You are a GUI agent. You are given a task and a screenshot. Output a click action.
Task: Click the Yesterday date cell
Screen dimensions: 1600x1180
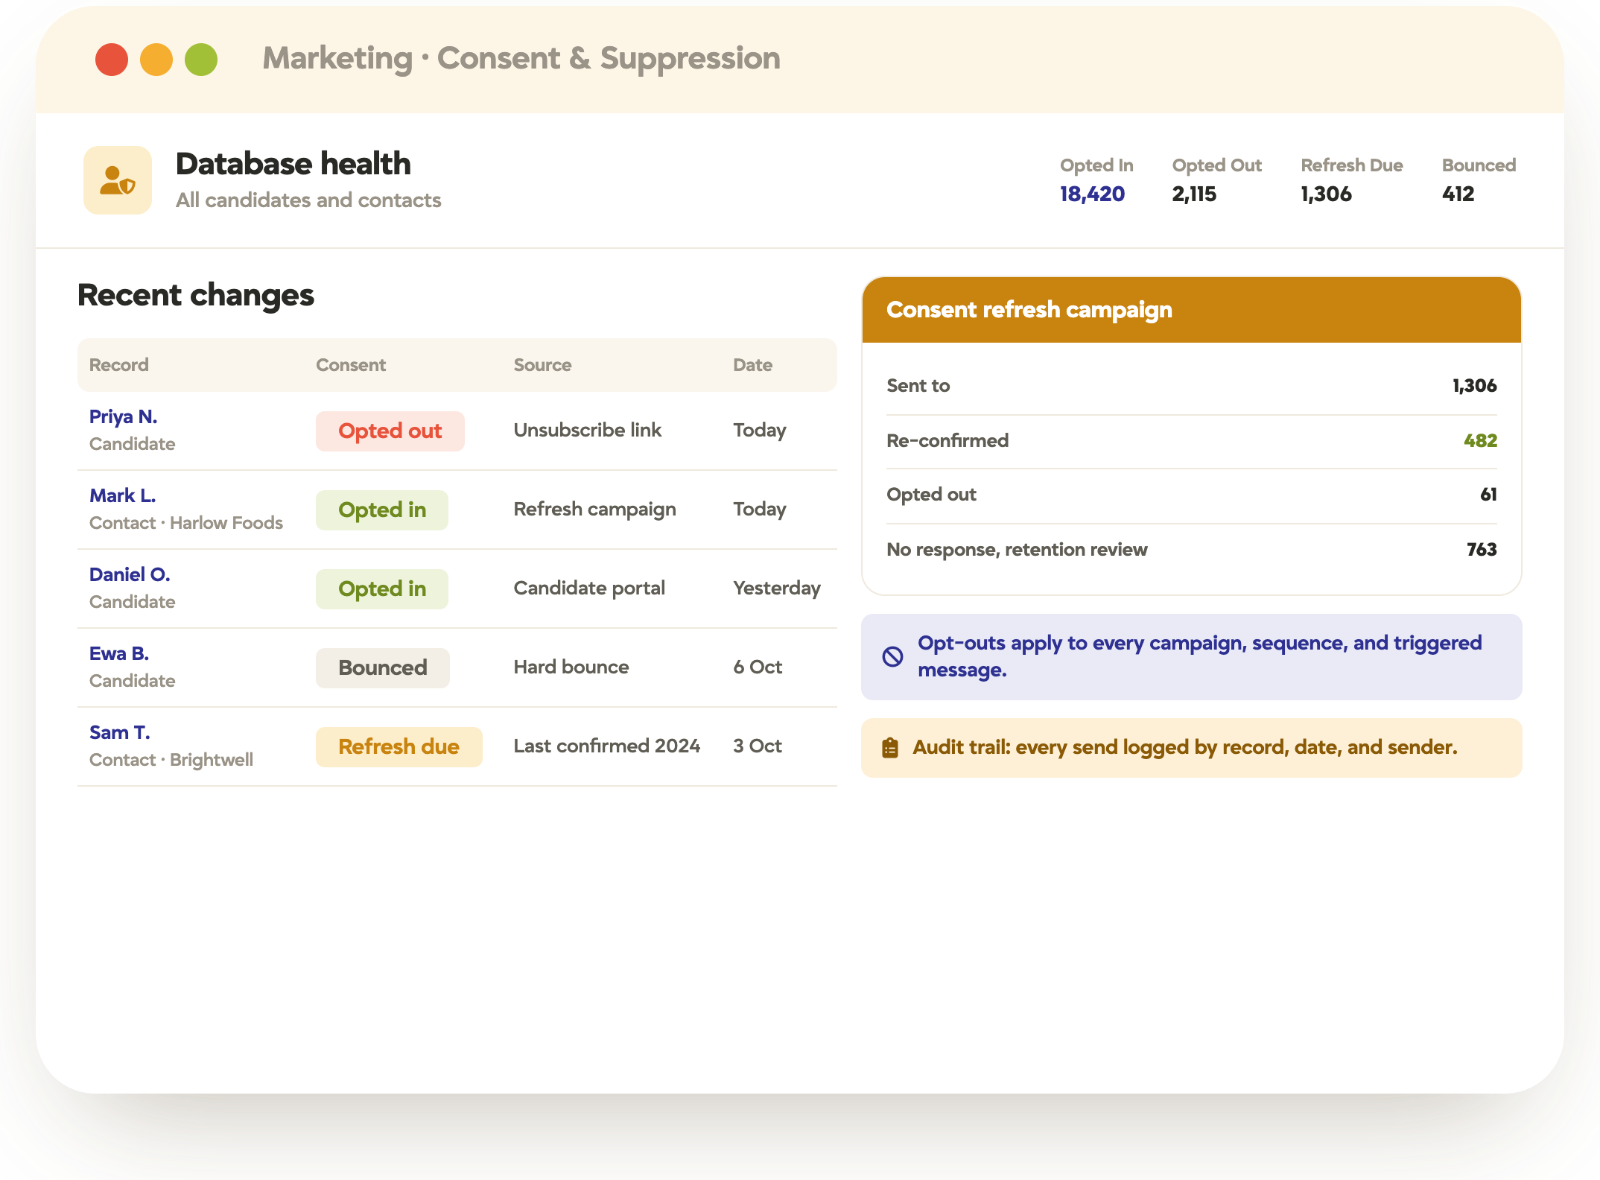[777, 588]
